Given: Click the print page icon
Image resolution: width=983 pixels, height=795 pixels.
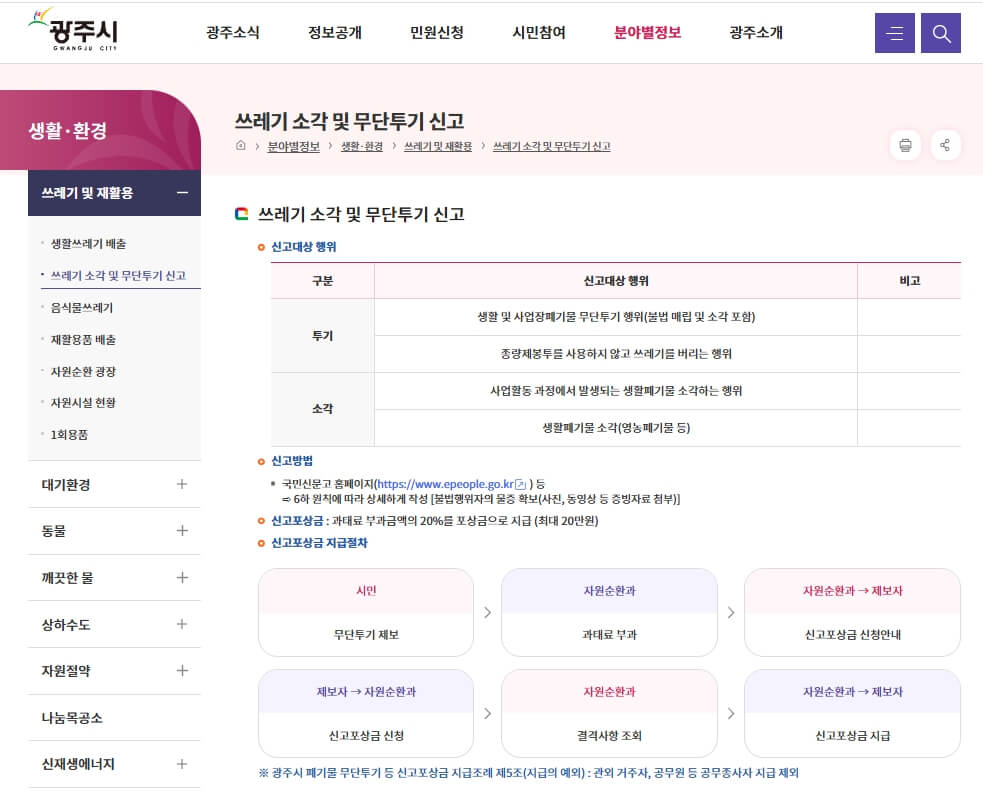Looking at the screenshot, I should pyautogui.click(x=905, y=145).
